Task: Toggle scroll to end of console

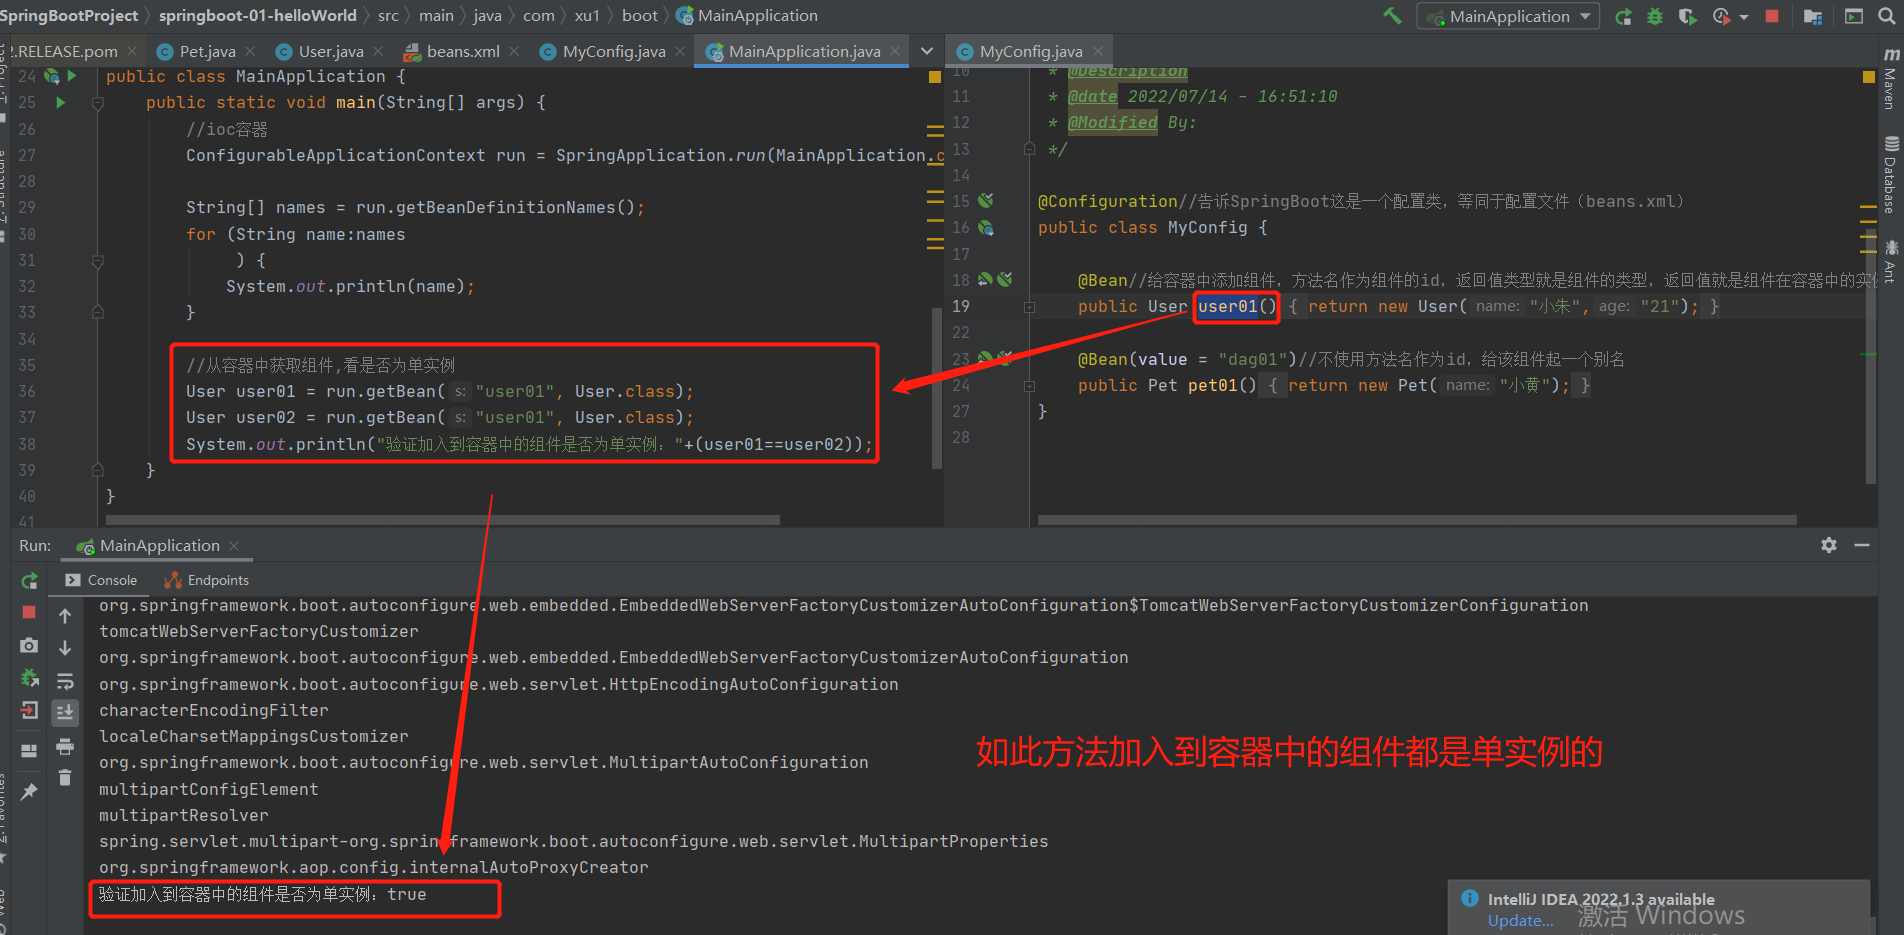Action: point(65,712)
